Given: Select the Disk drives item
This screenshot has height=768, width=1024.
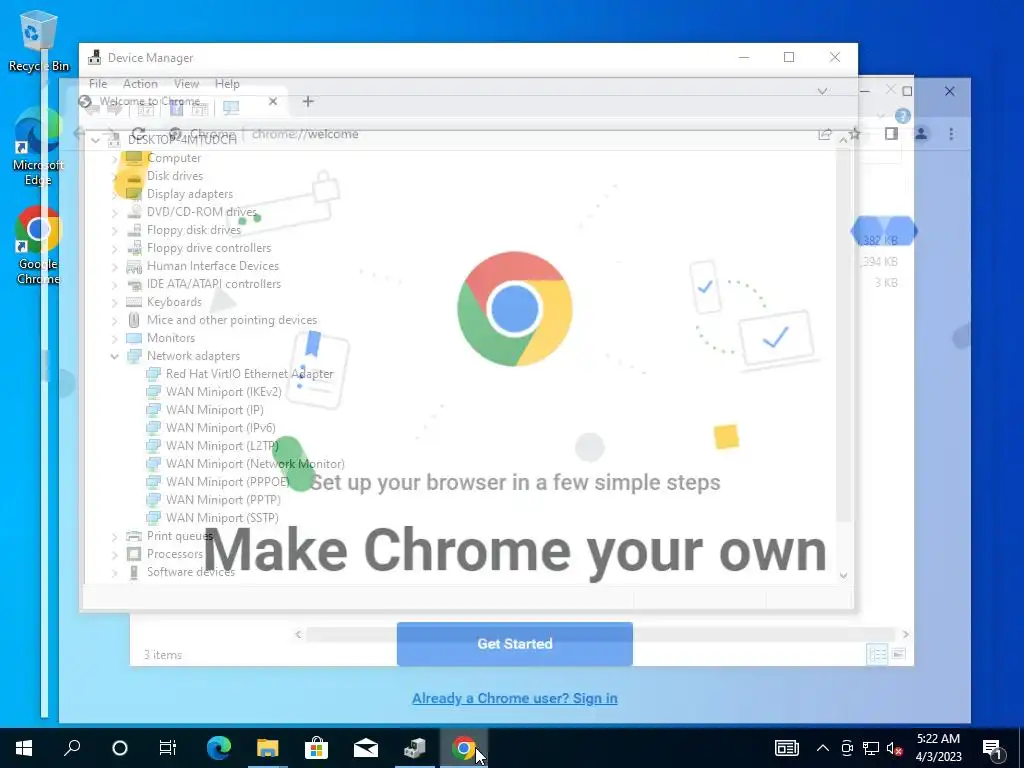Looking at the screenshot, I should [174, 176].
